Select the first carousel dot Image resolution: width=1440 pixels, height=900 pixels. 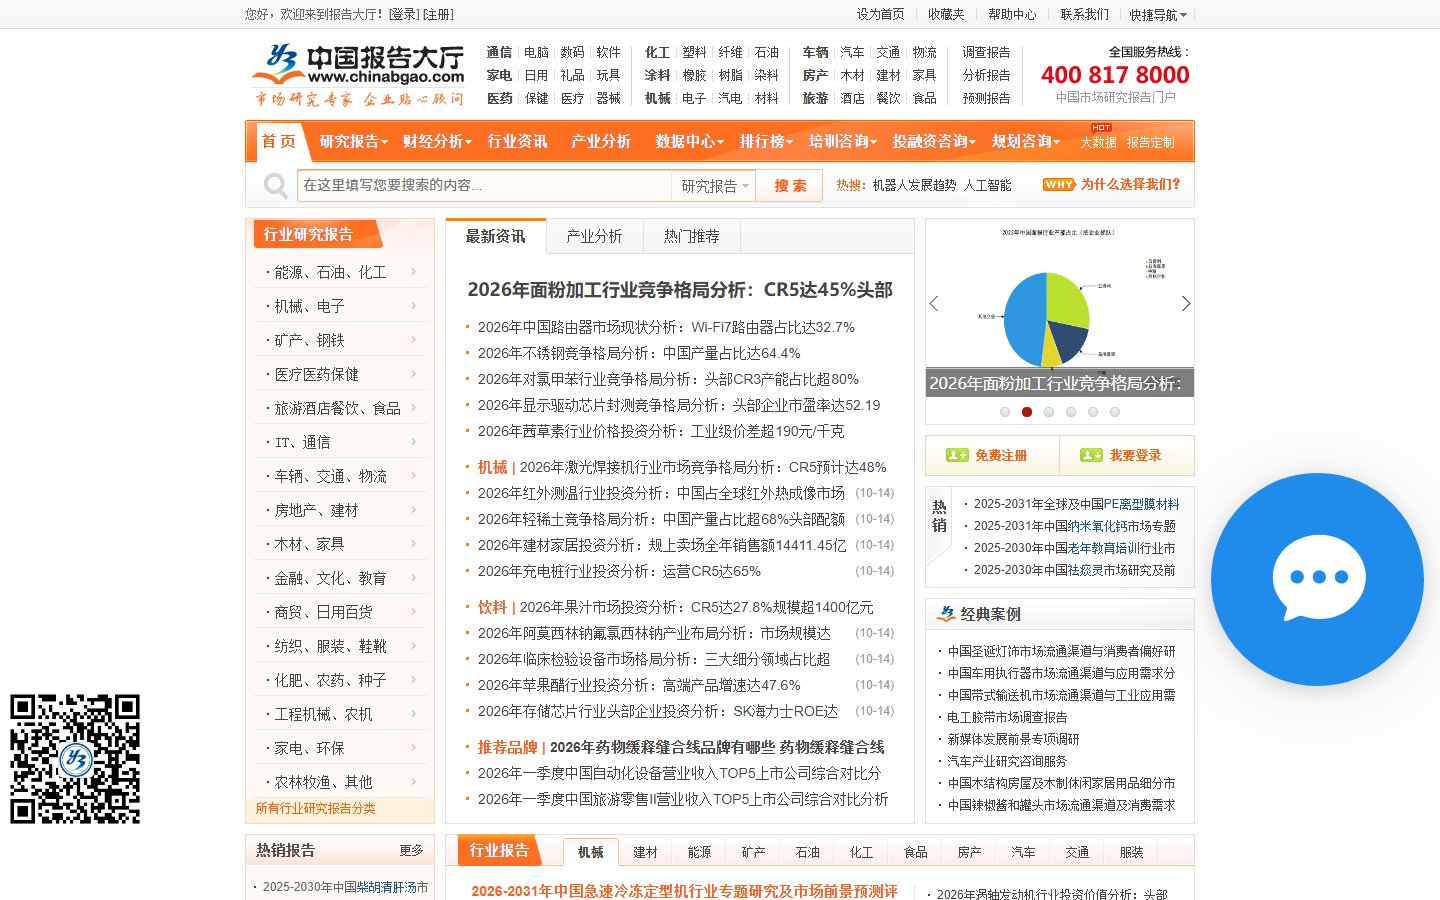(x=1005, y=412)
